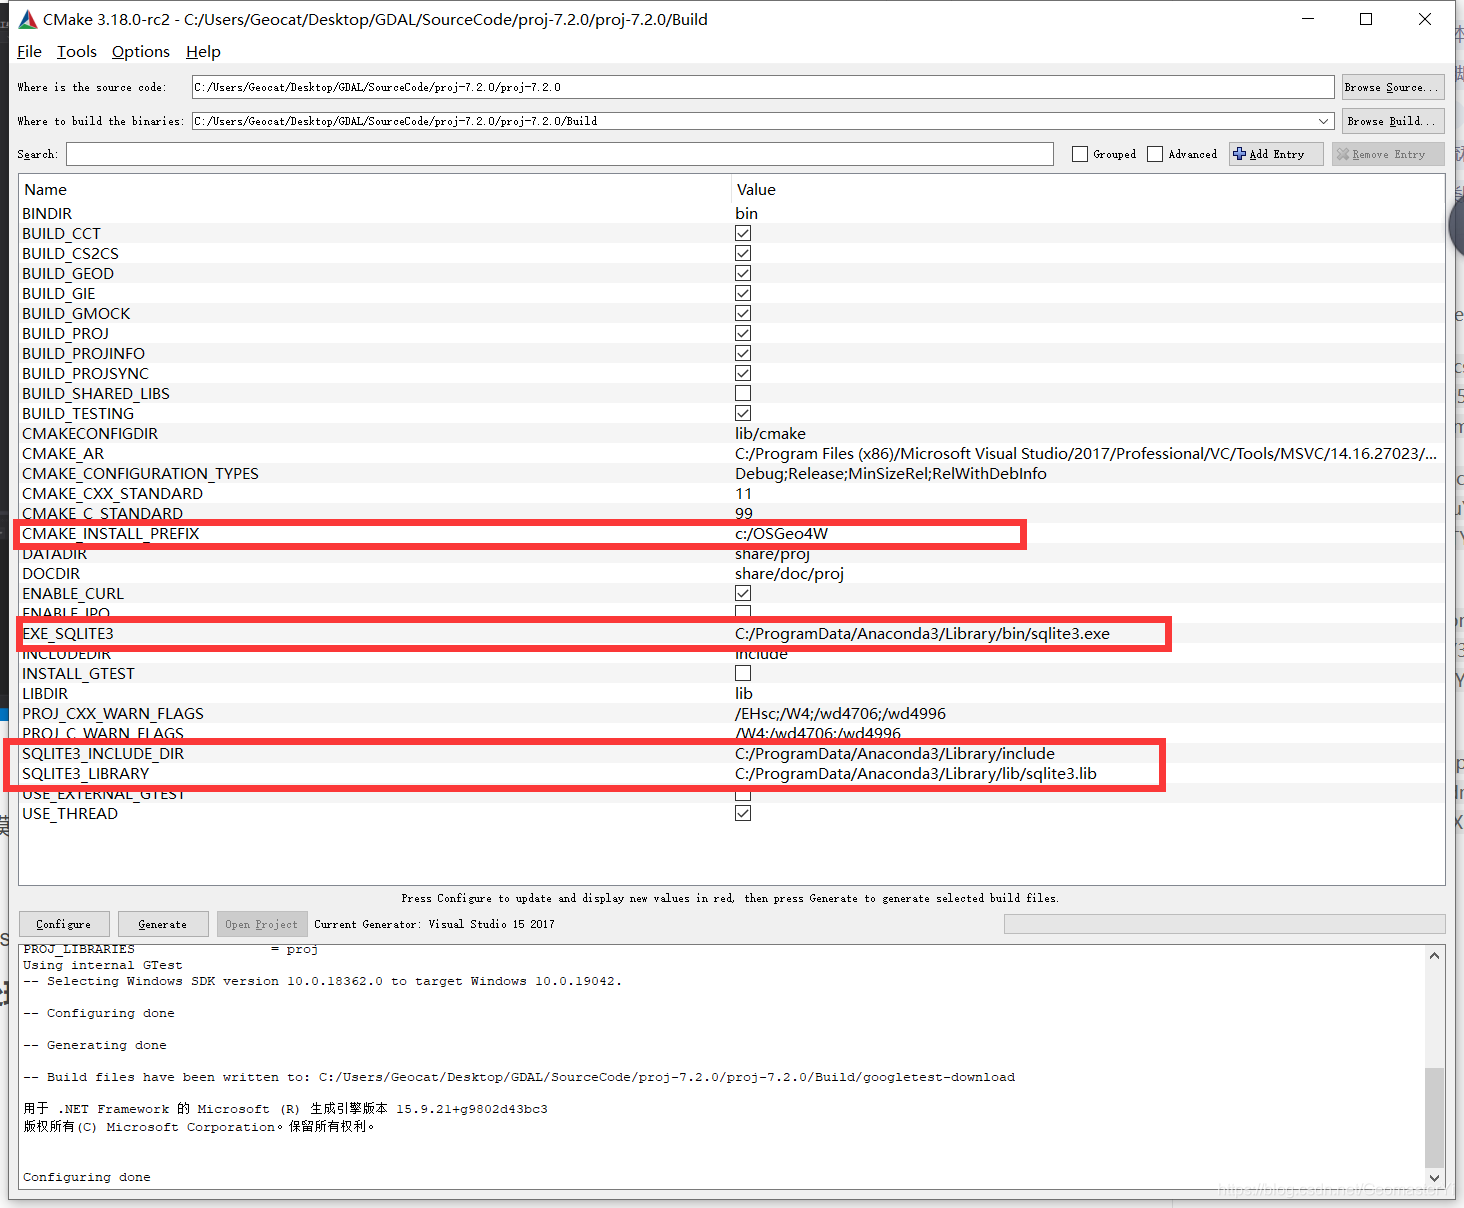Uncheck the USE_THREAD checkbox
This screenshot has height=1208, width=1464.
(x=743, y=813)
